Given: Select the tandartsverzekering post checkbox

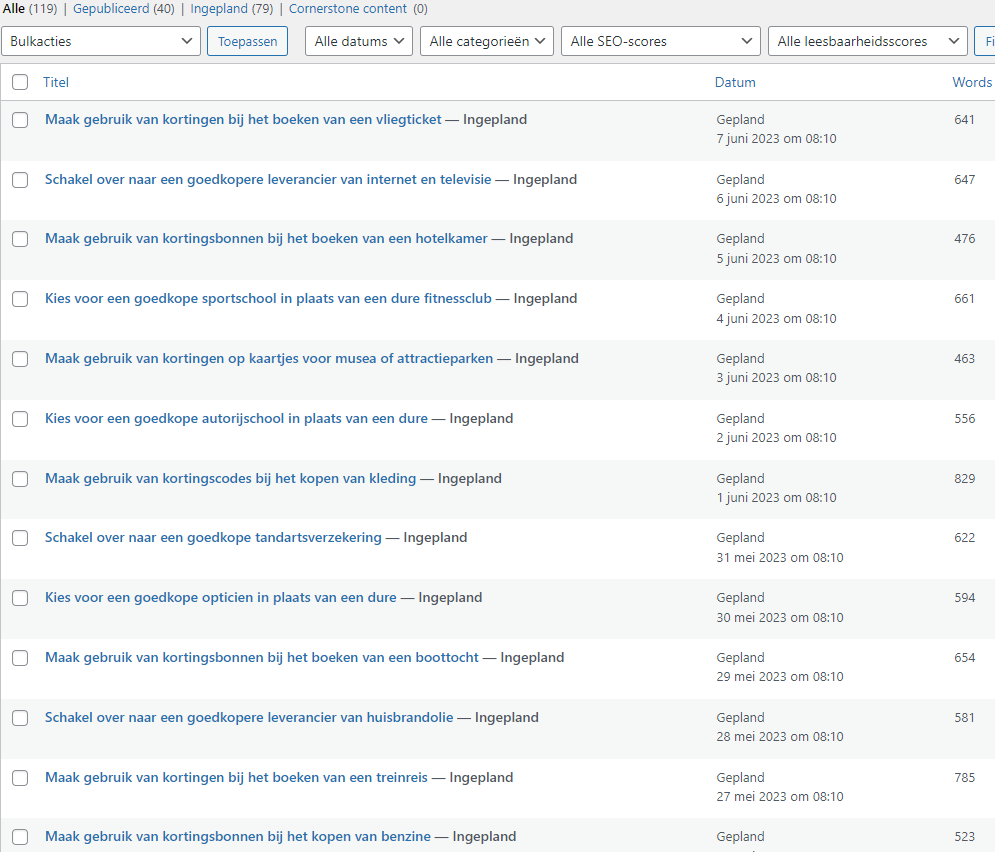Looking at the screenshot, I should tap(20, 538).
